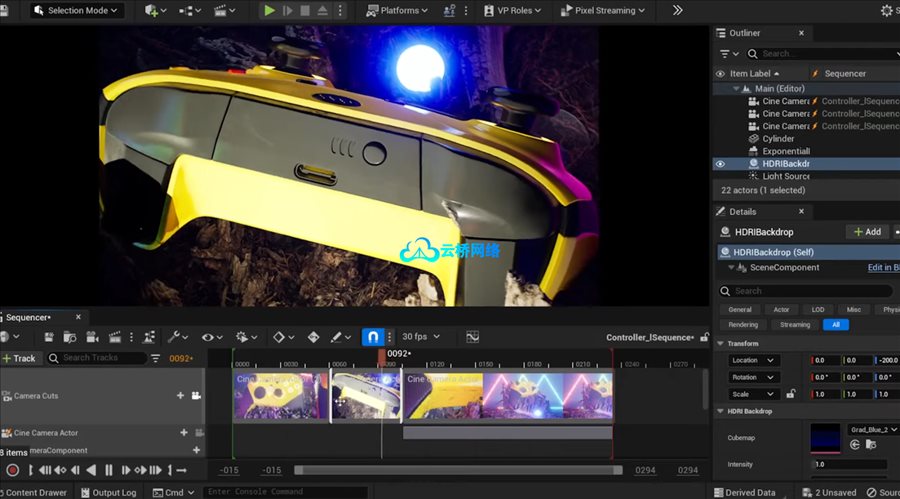This screenshot has height=499, width=900.
Task: Click the Sequencer snapping magnet icon
Action: [x=372, y=337]
